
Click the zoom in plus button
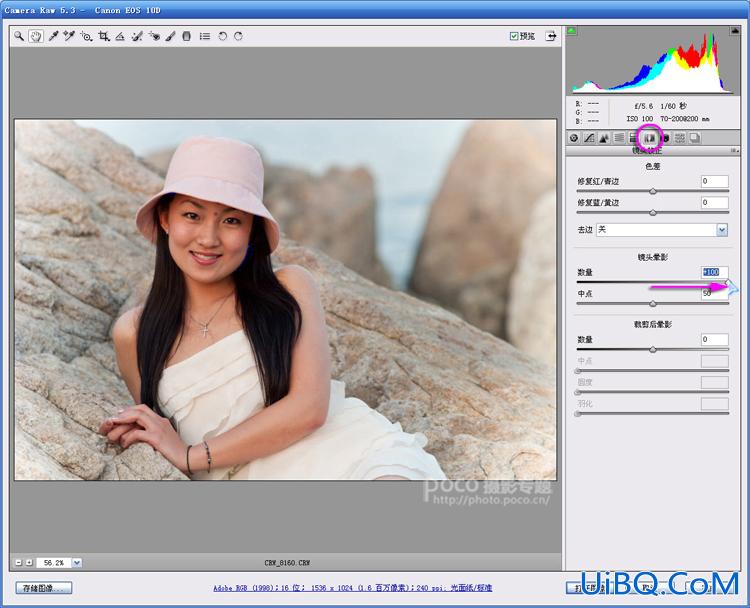[29, 563]
